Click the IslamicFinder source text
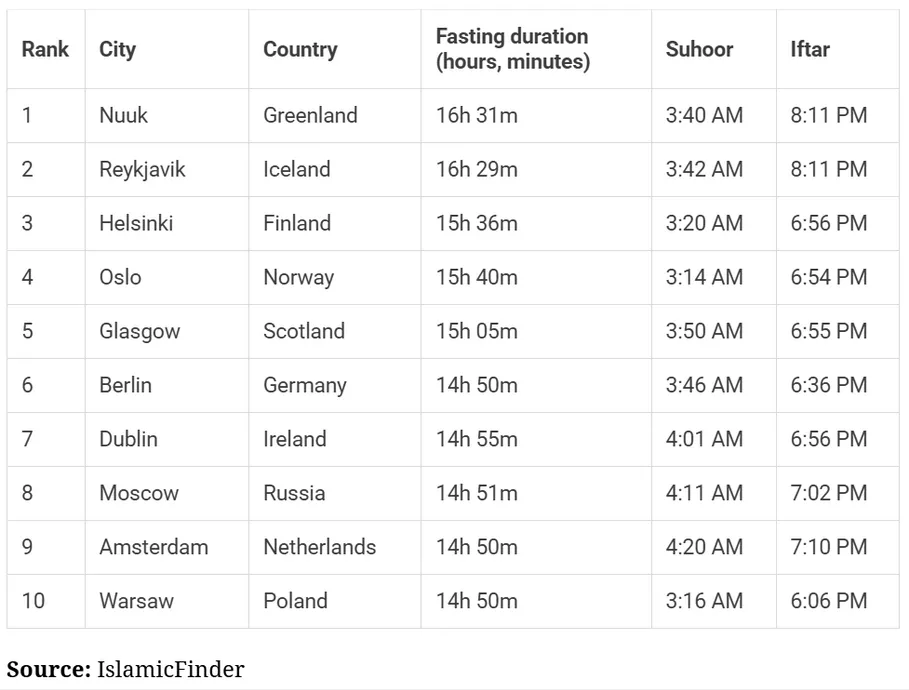 click(170, 669)
